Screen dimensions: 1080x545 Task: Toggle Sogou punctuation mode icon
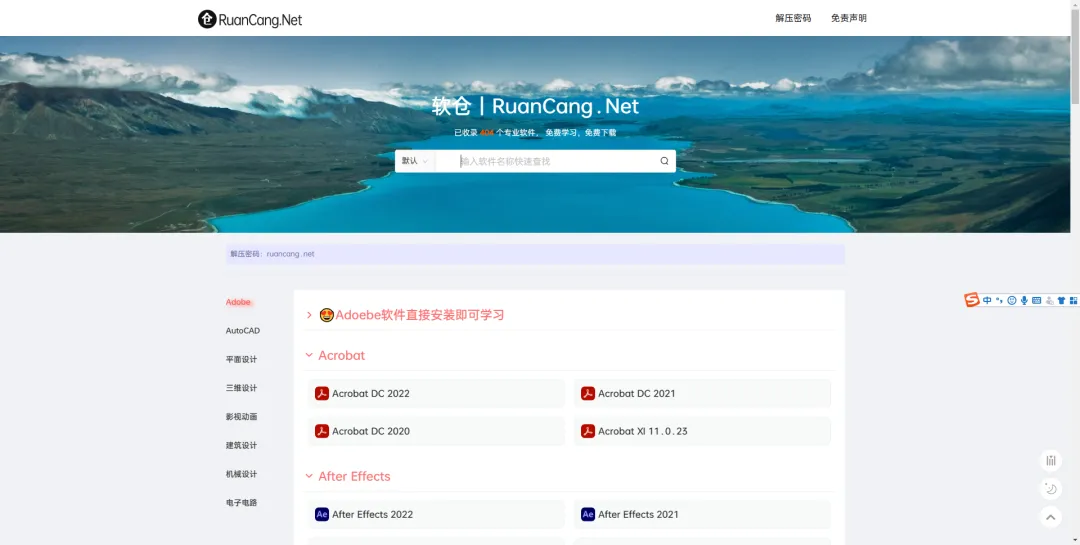[999, 300]
